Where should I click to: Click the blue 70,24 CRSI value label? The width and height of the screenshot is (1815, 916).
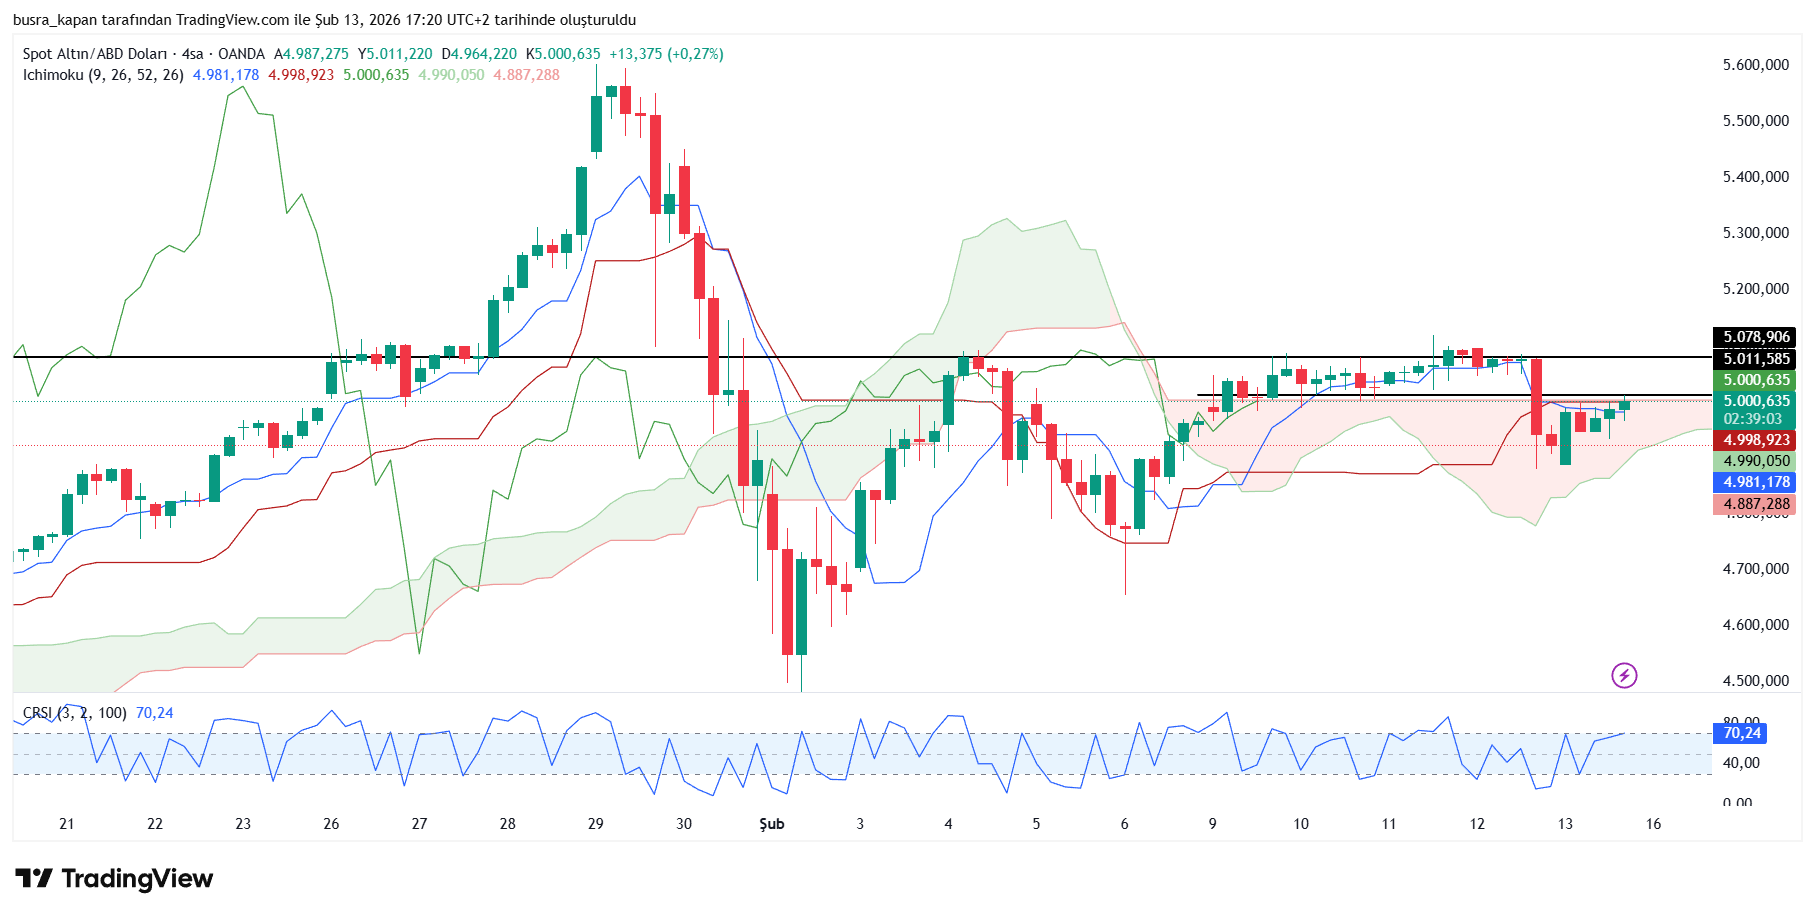pyautogui.click(x=1741, y=733)
